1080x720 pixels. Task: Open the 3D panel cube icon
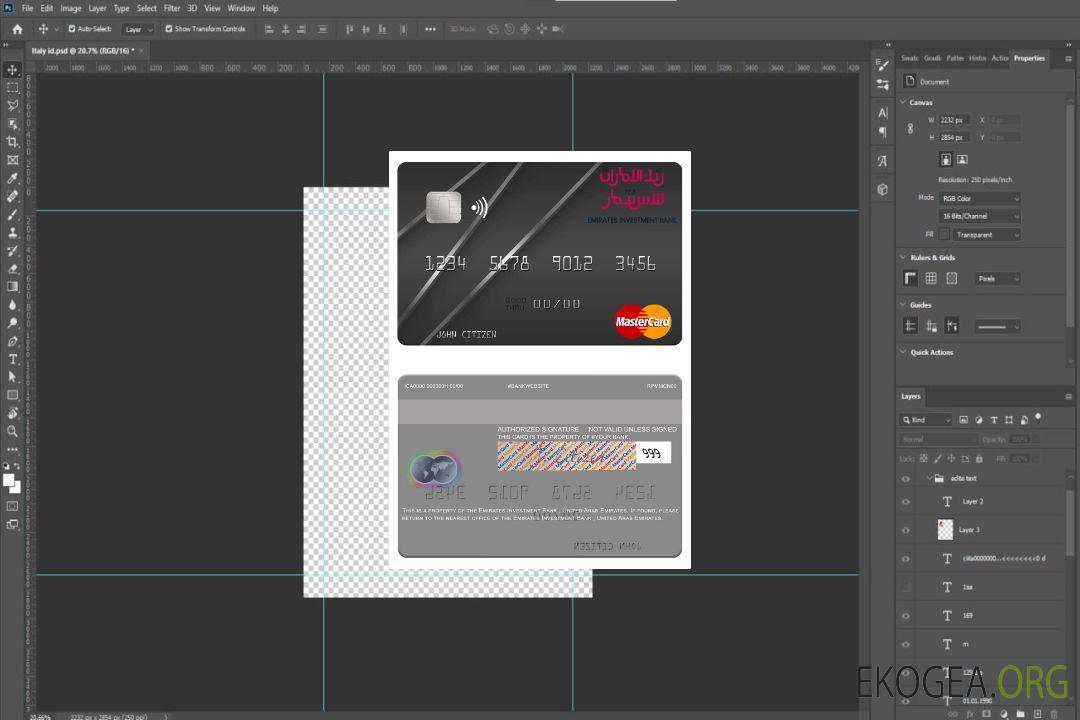click(x=883, y=189)
